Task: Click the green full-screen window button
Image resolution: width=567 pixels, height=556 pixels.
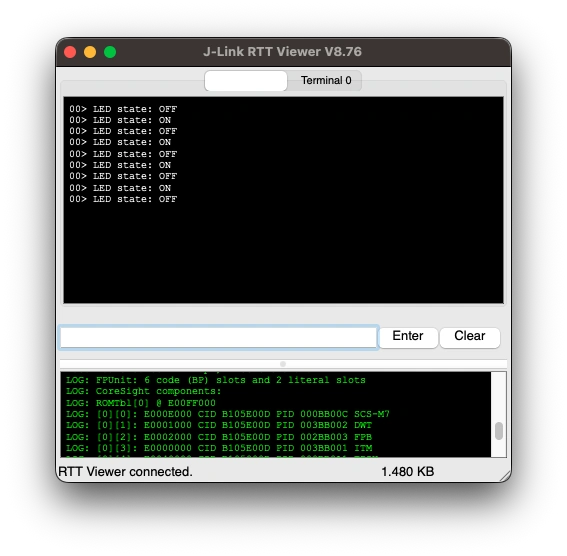Action: [110, 52]
